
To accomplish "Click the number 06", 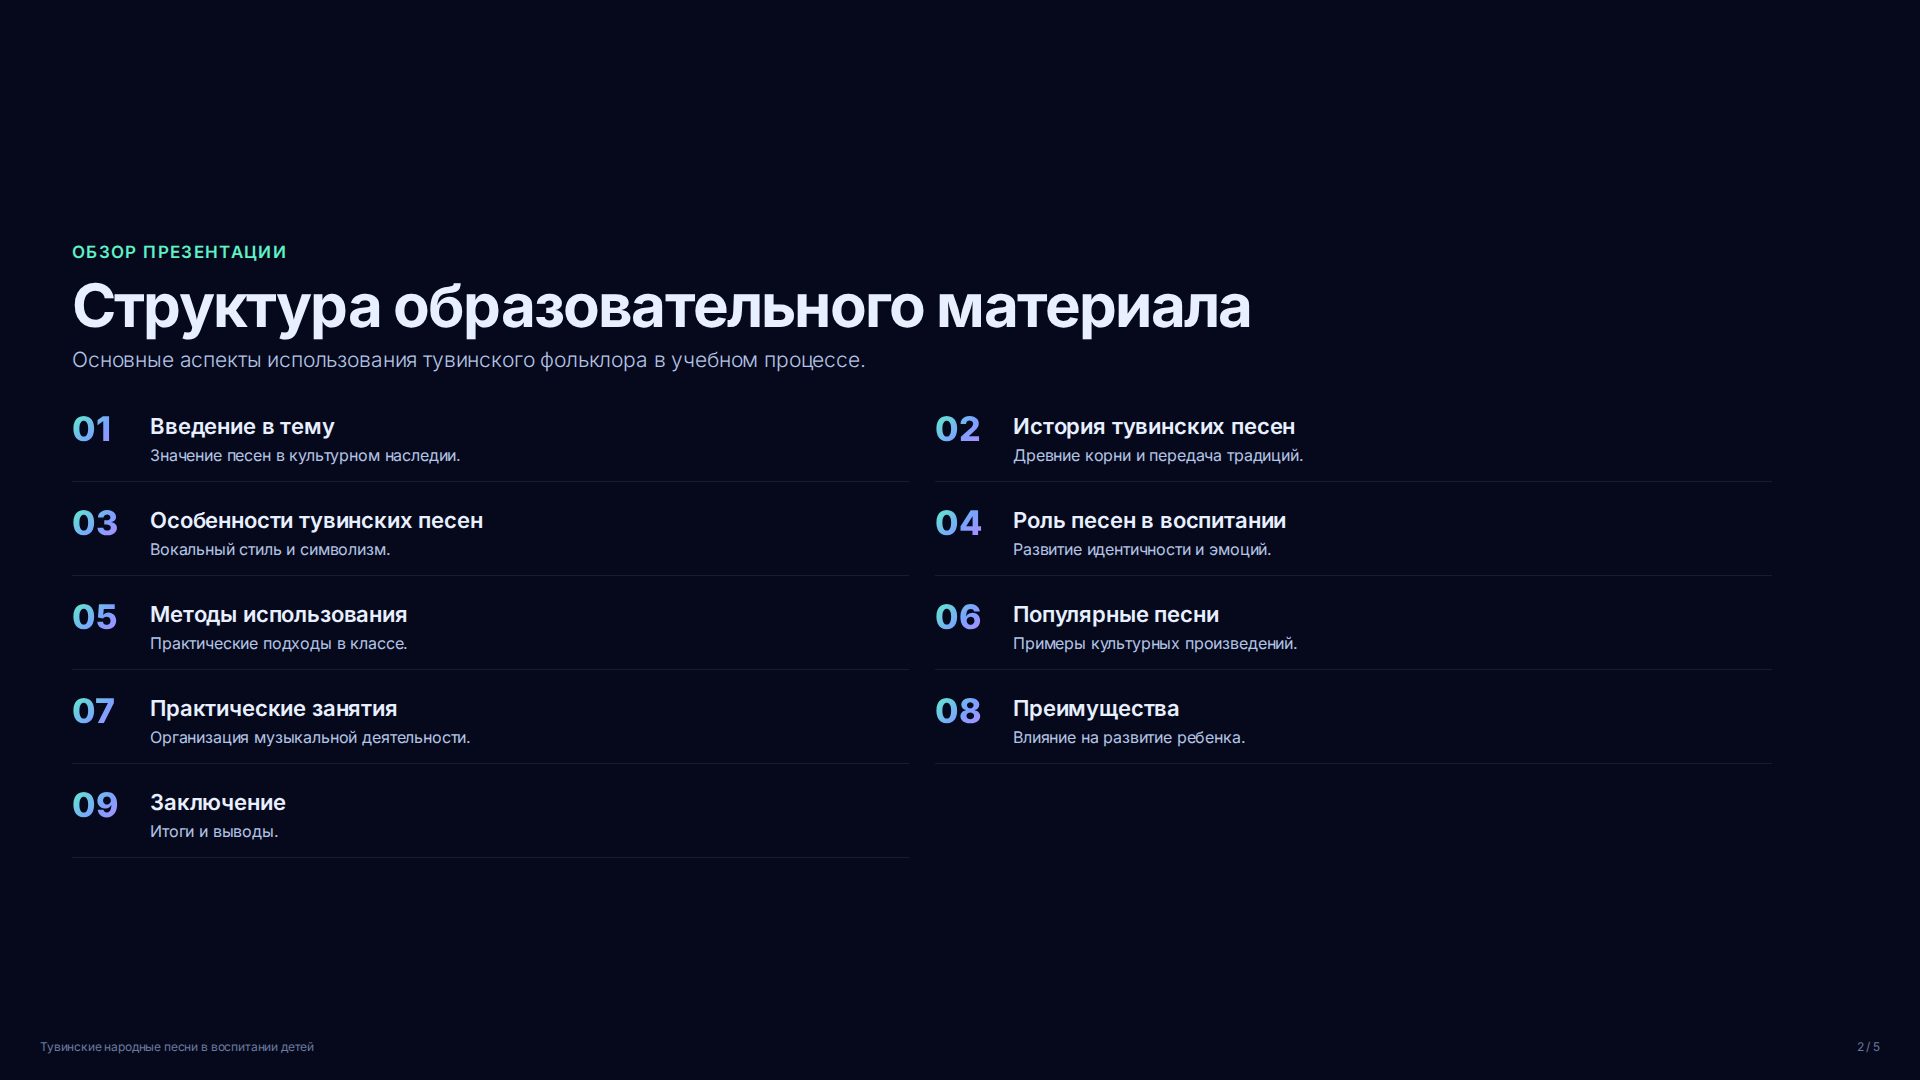I will [958, 617].
